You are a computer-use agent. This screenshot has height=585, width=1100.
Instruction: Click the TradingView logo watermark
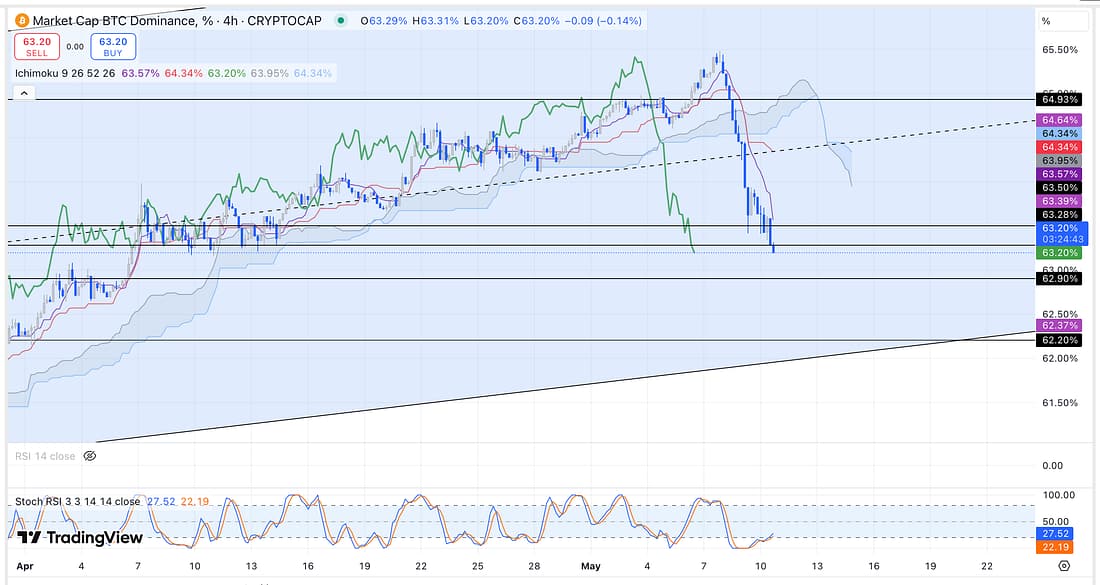click(x=80, y=537)
